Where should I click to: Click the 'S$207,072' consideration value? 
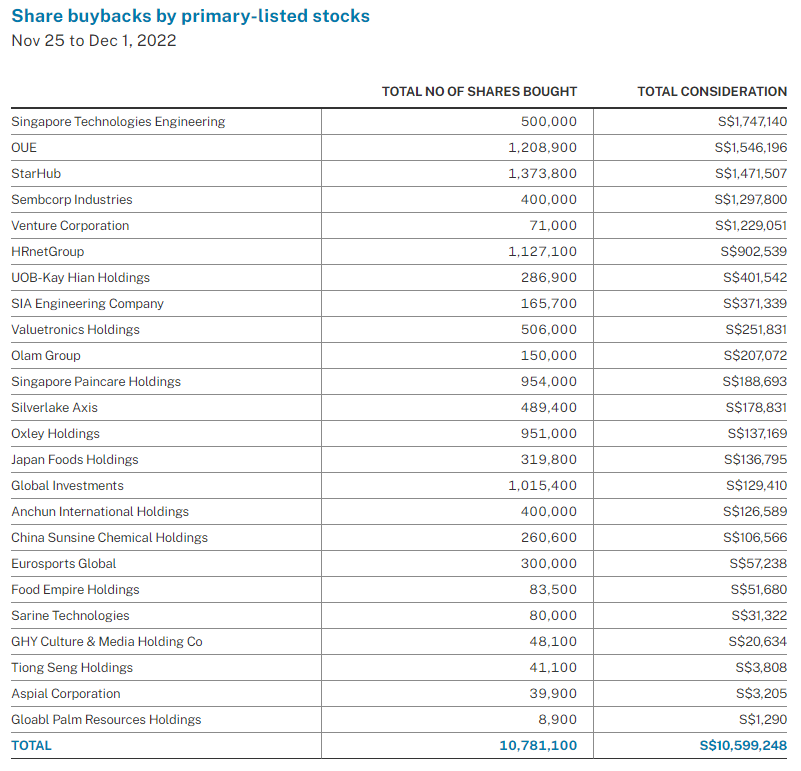755,356
